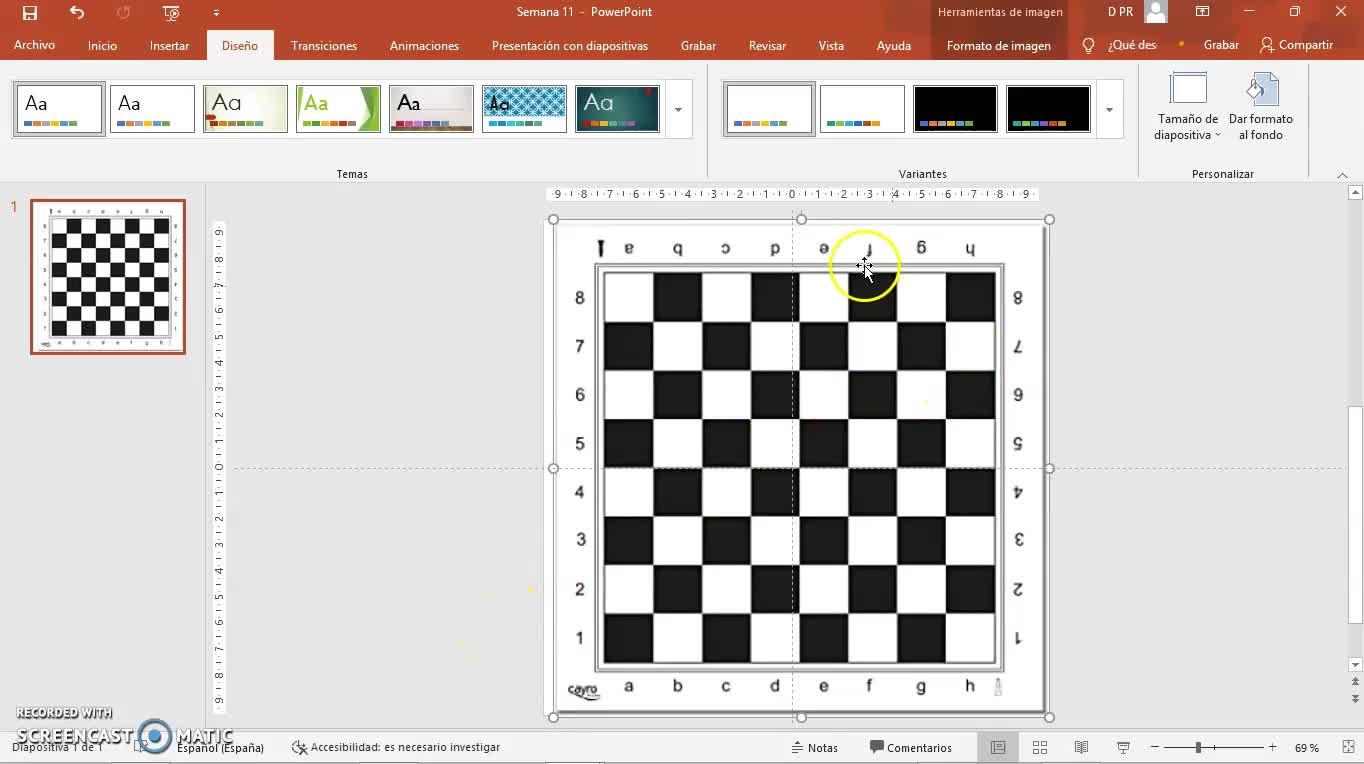
Task: Select slide 1 chessboard thumbnail
Action: (x=108, y=277)
